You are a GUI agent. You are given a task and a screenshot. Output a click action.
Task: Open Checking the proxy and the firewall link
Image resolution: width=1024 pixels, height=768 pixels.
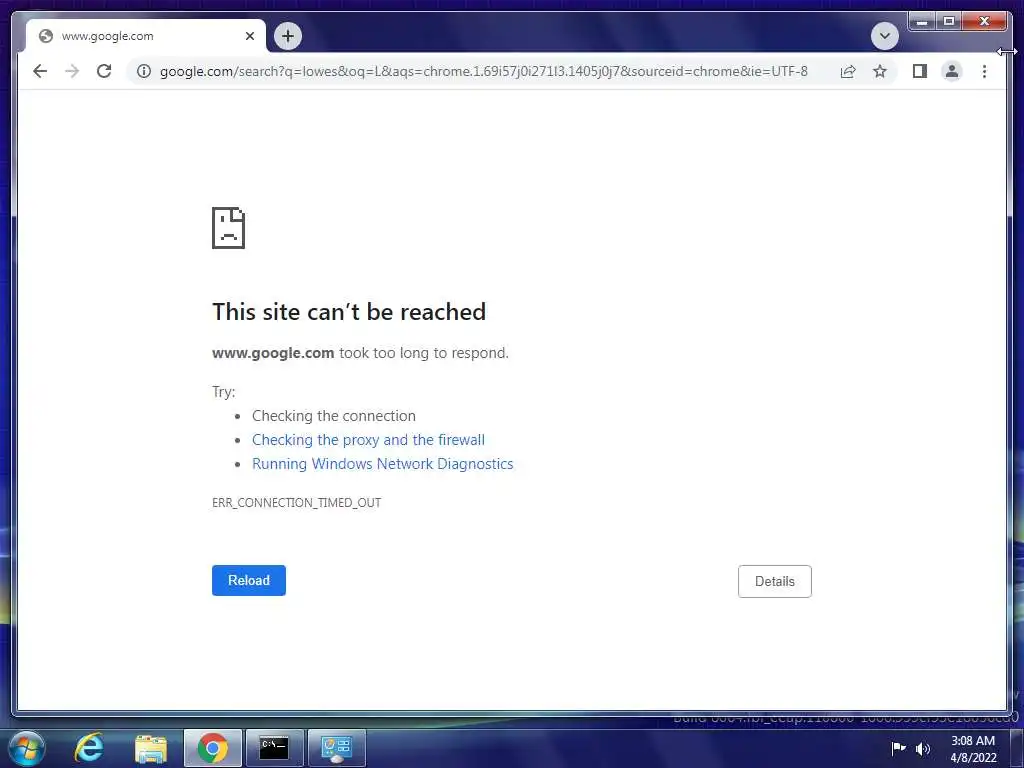(368, 440)
